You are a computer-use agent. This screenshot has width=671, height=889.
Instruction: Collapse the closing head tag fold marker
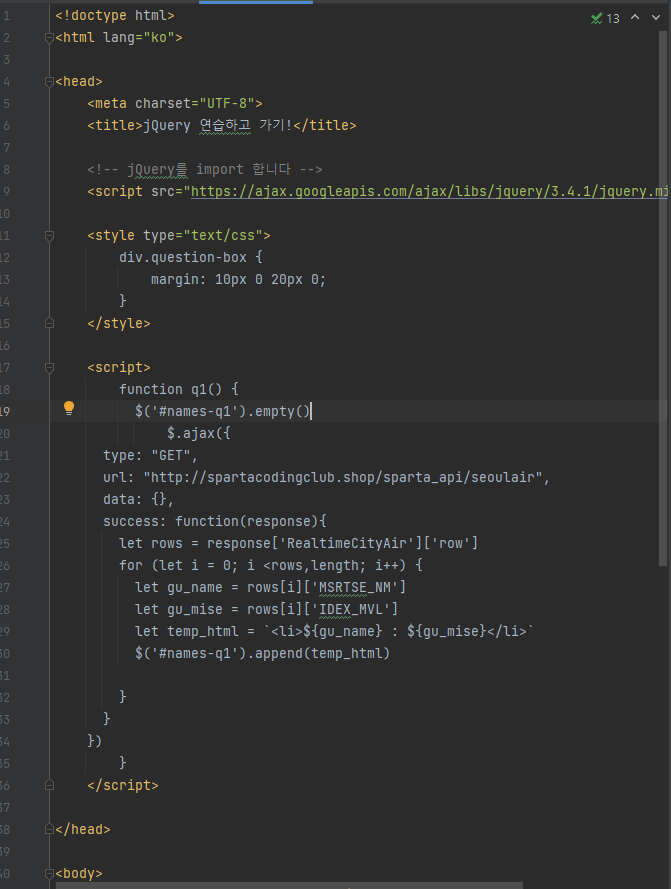49,829
